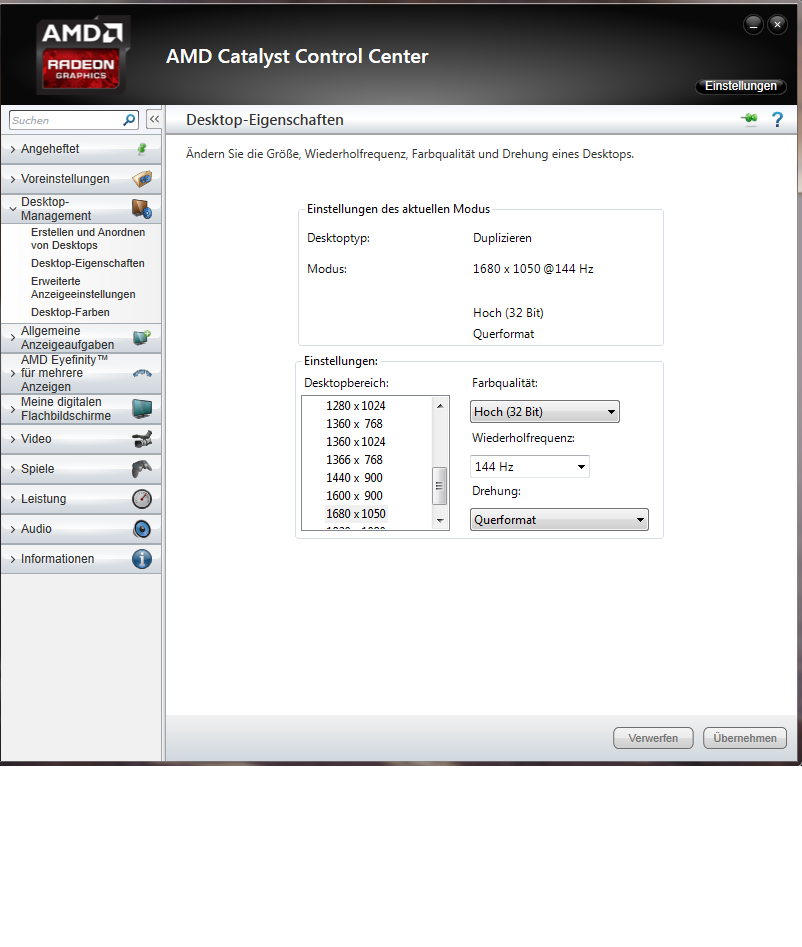
Task: Select Desktop-Eigenschaften in sidebar
Action: (88, 263)
